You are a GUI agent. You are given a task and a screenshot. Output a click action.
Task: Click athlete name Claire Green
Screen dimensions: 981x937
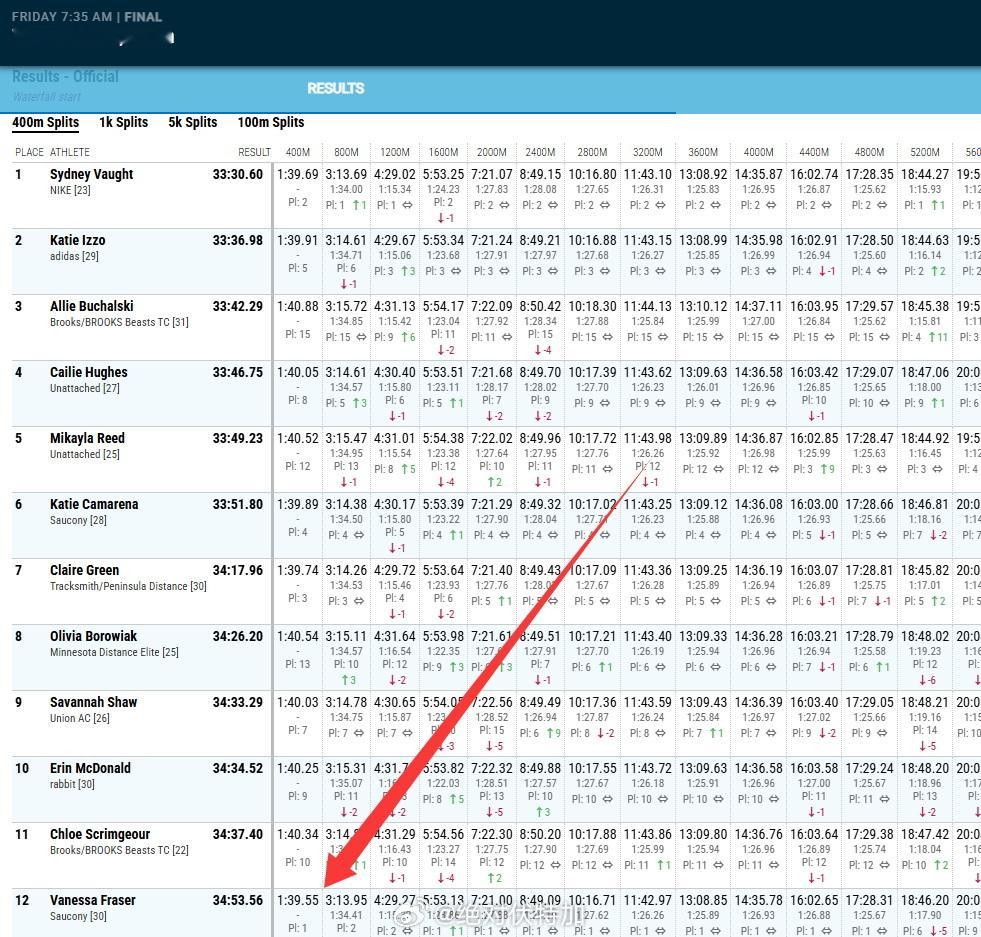tap(84, 570)
